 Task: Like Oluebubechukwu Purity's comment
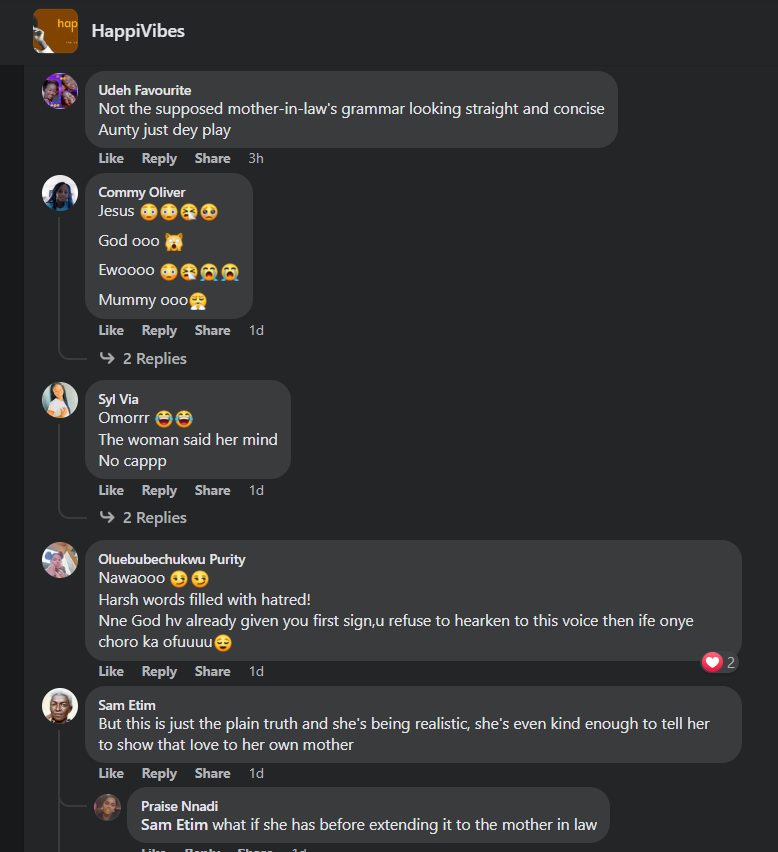[111, 671]
